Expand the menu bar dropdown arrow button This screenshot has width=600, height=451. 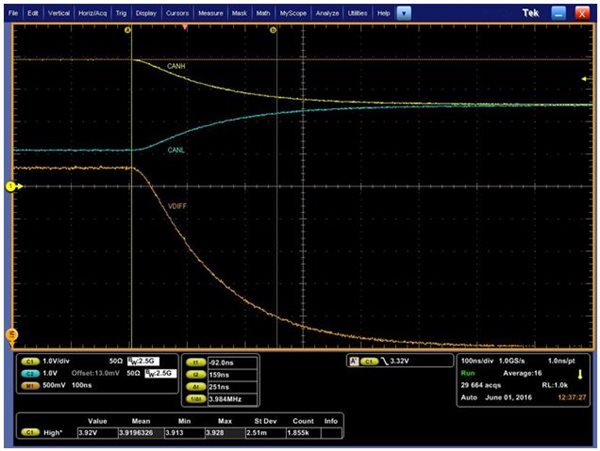pyautogui.click(x=404, y=13)
